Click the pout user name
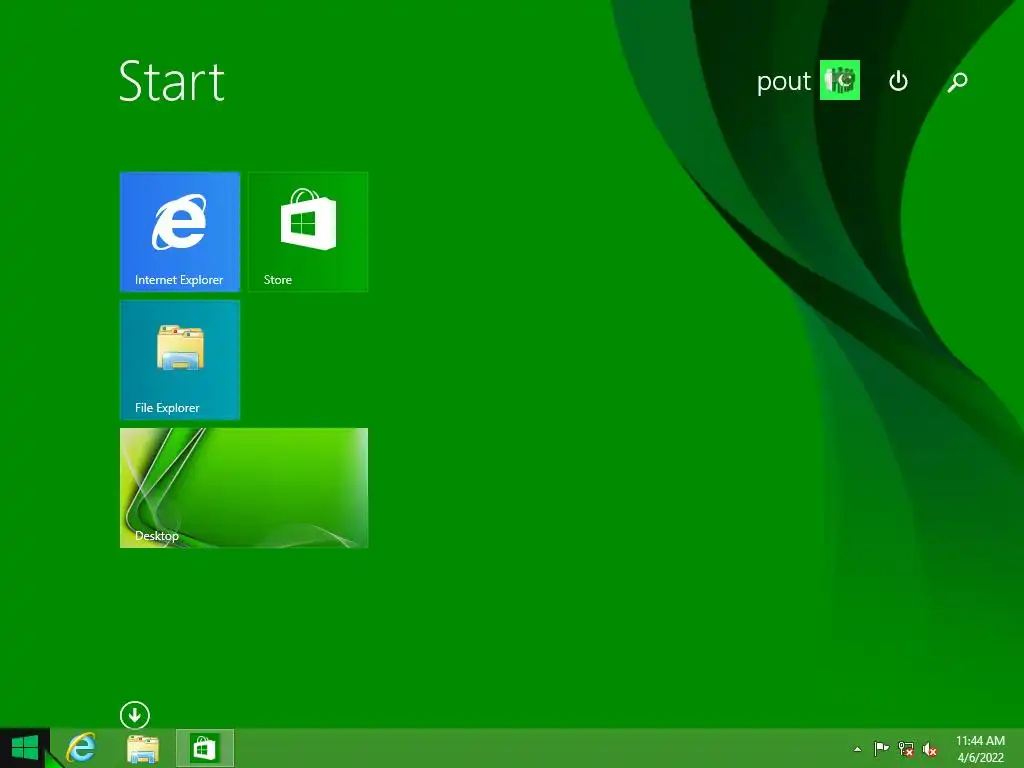Image resolution: width=1024 pixels, height=768 pixels. point(783,82)
